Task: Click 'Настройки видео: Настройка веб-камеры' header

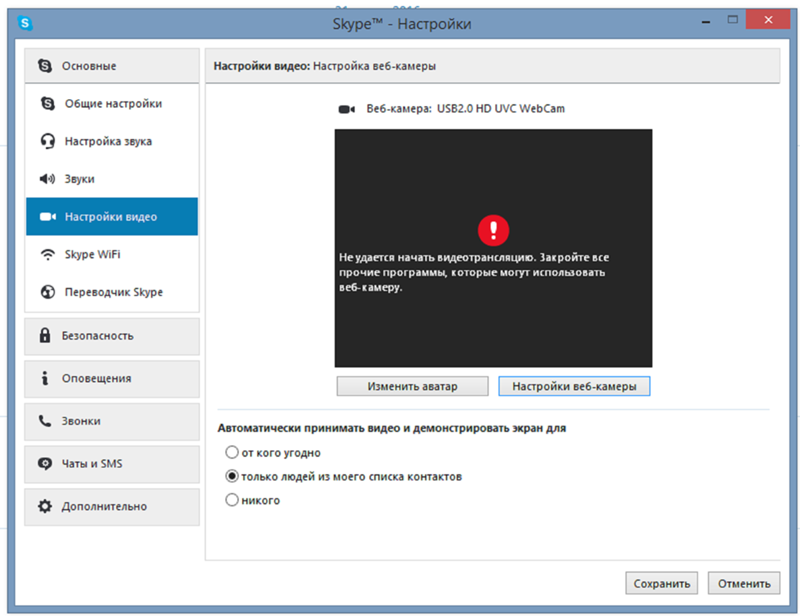Action: [324, 66]
